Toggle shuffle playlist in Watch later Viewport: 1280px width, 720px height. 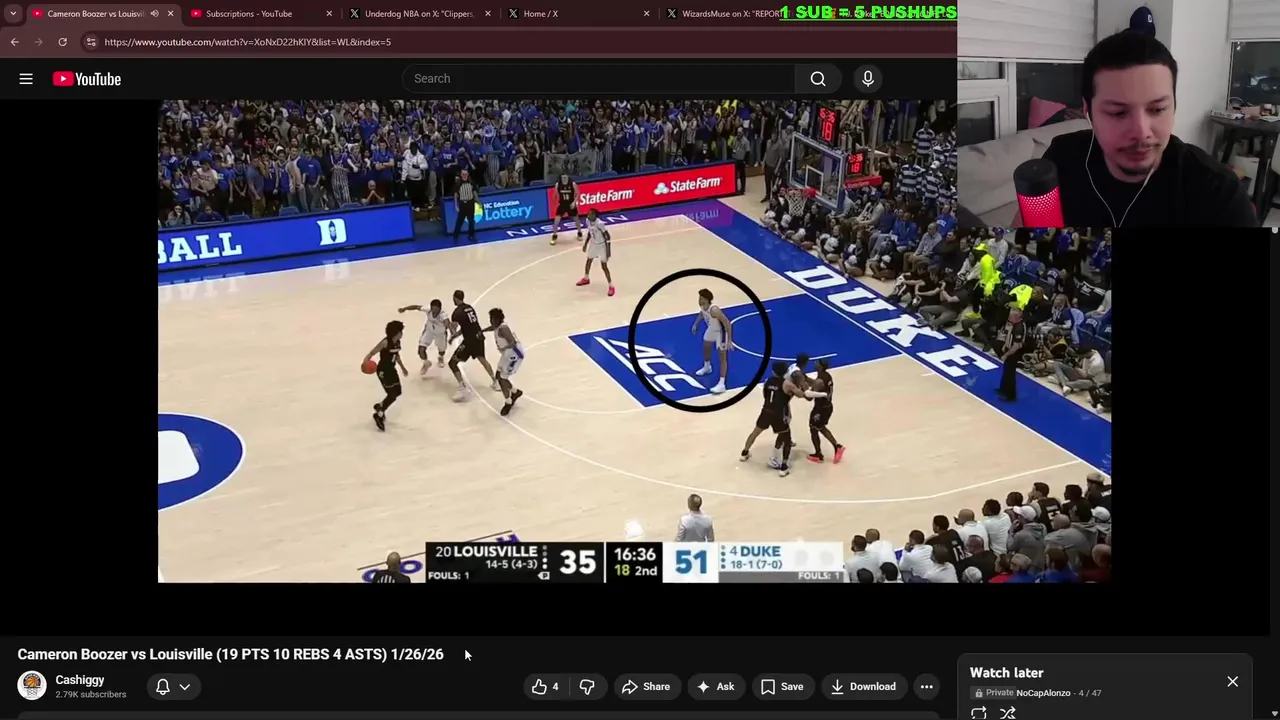coord(1008,713)
